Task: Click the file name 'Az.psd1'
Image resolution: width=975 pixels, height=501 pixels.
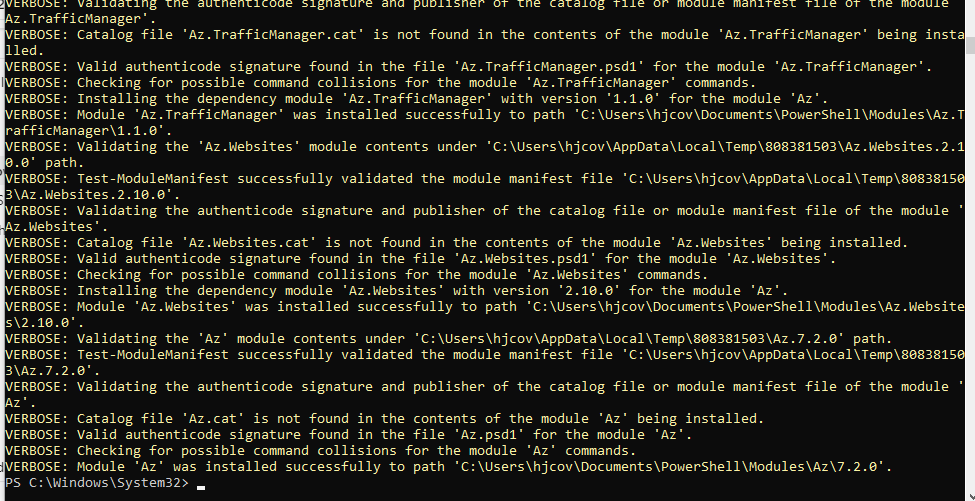Action: tap(491, 434)
